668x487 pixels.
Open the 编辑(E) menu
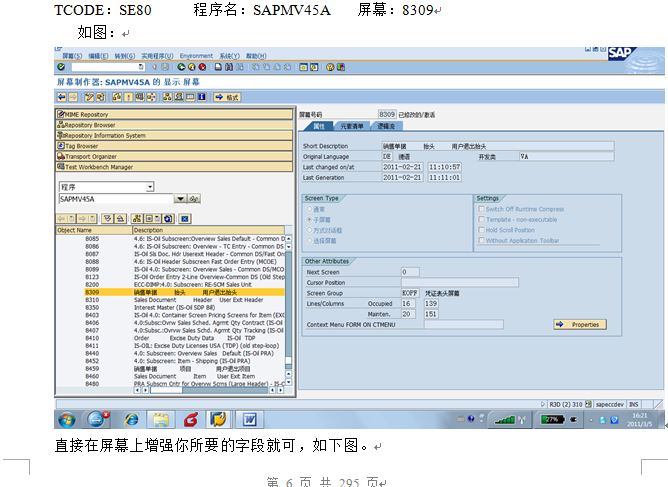point(98,56)
